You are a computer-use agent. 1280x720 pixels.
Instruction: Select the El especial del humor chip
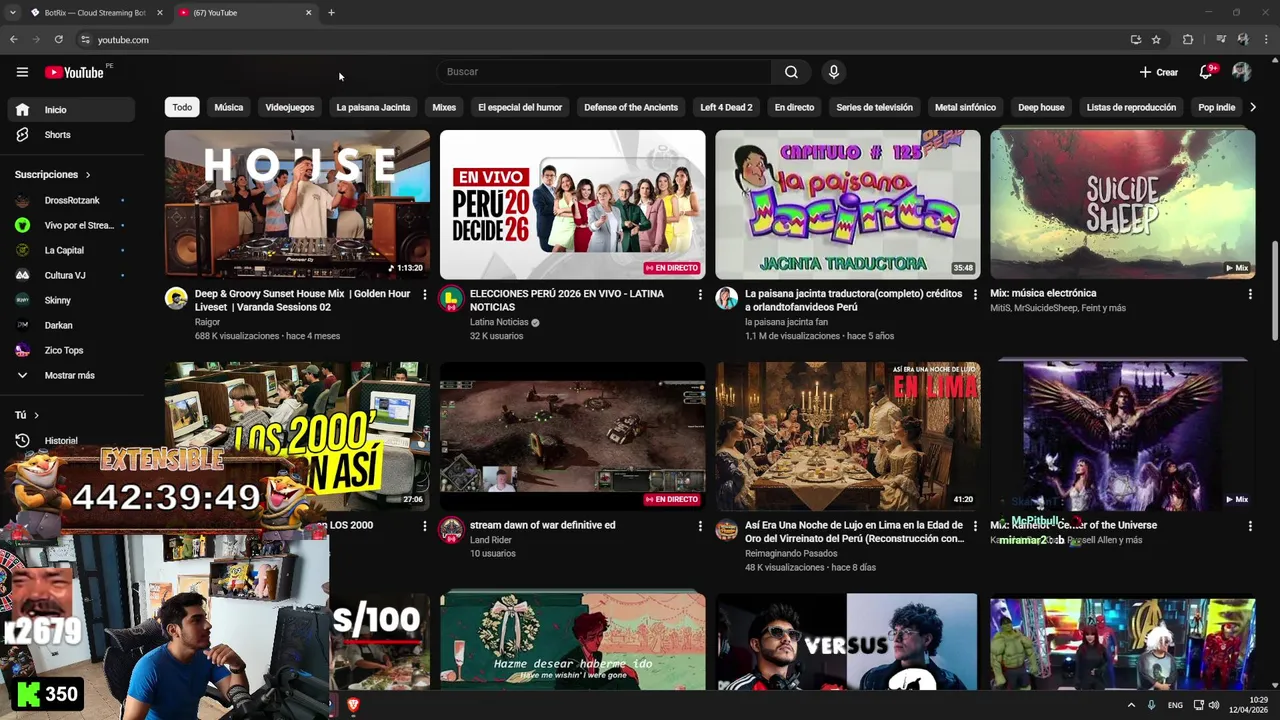[x=520, y=107]
